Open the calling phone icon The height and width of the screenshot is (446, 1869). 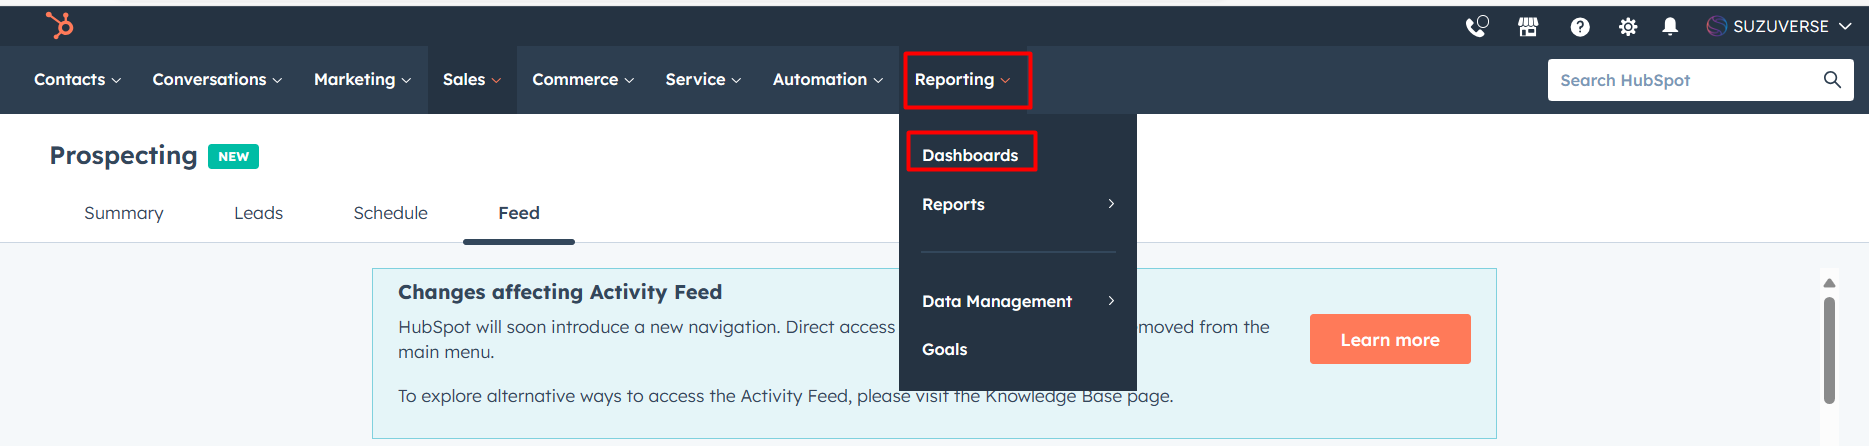pos(1476,27)
